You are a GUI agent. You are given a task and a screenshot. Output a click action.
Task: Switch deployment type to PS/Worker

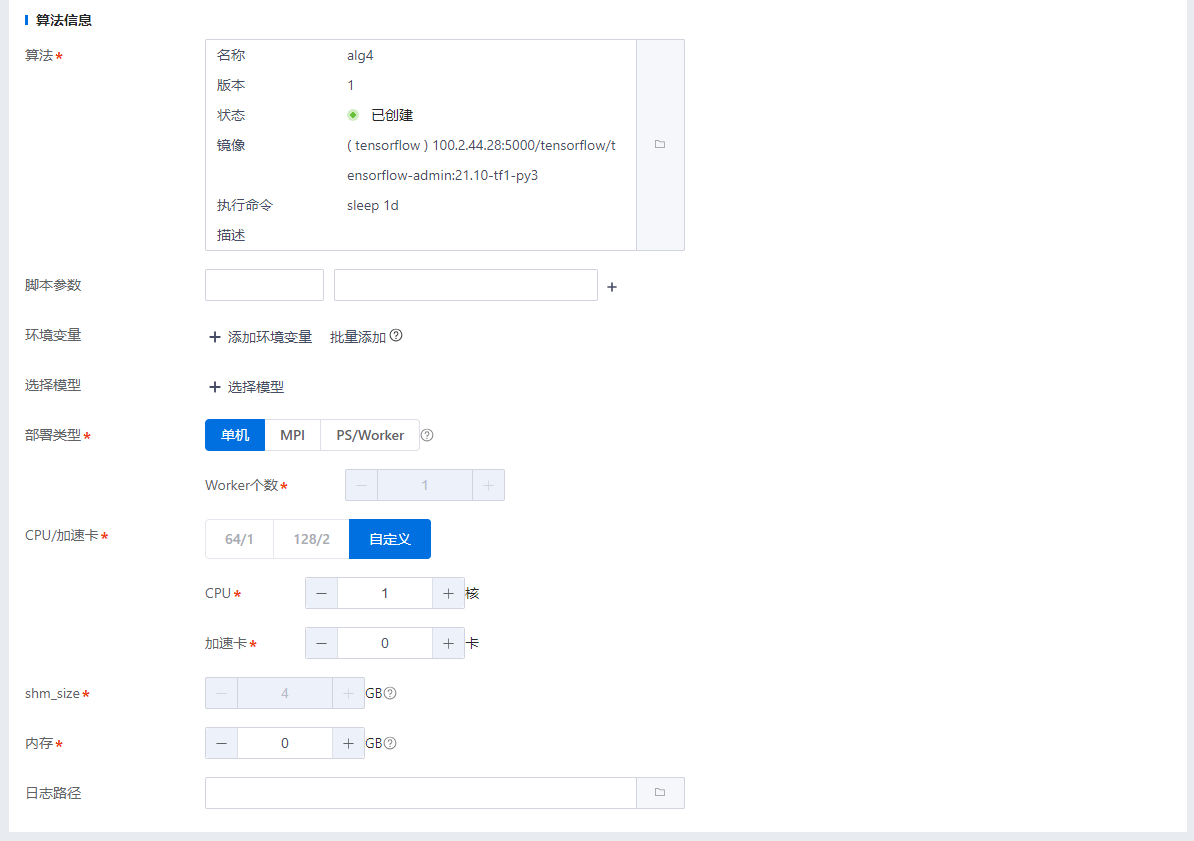(370, 435)
